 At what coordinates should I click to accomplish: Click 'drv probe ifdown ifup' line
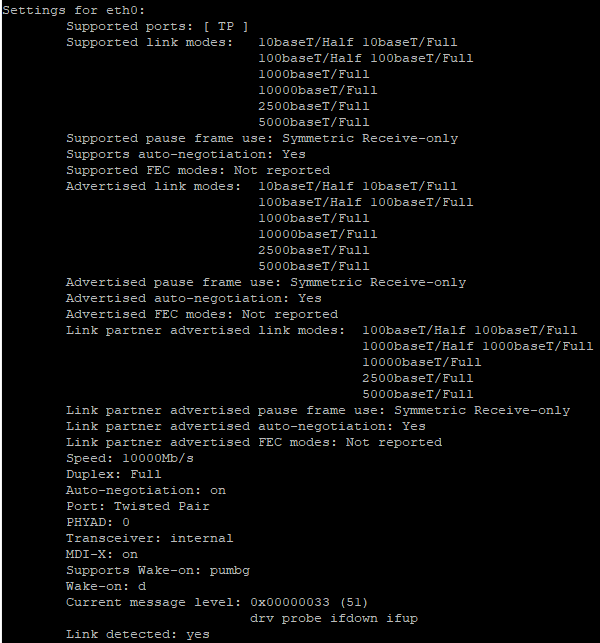pos(334,618)
